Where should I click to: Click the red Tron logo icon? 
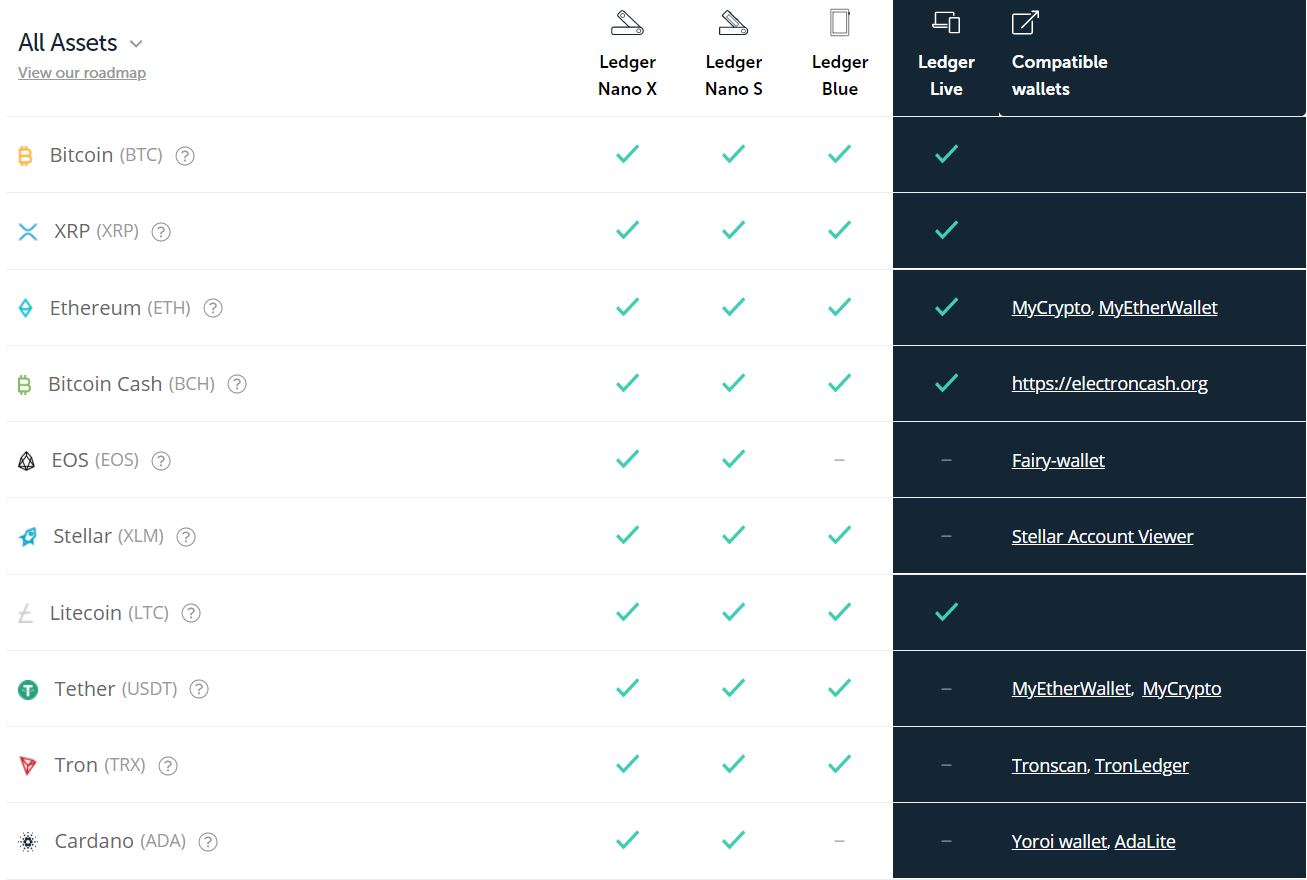[x=28, y=766]
